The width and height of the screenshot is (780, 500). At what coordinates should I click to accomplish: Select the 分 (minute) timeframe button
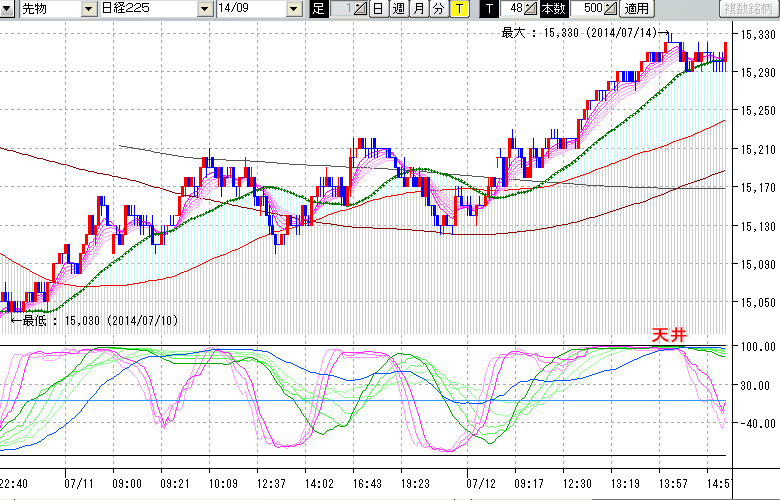coord(438,9)
